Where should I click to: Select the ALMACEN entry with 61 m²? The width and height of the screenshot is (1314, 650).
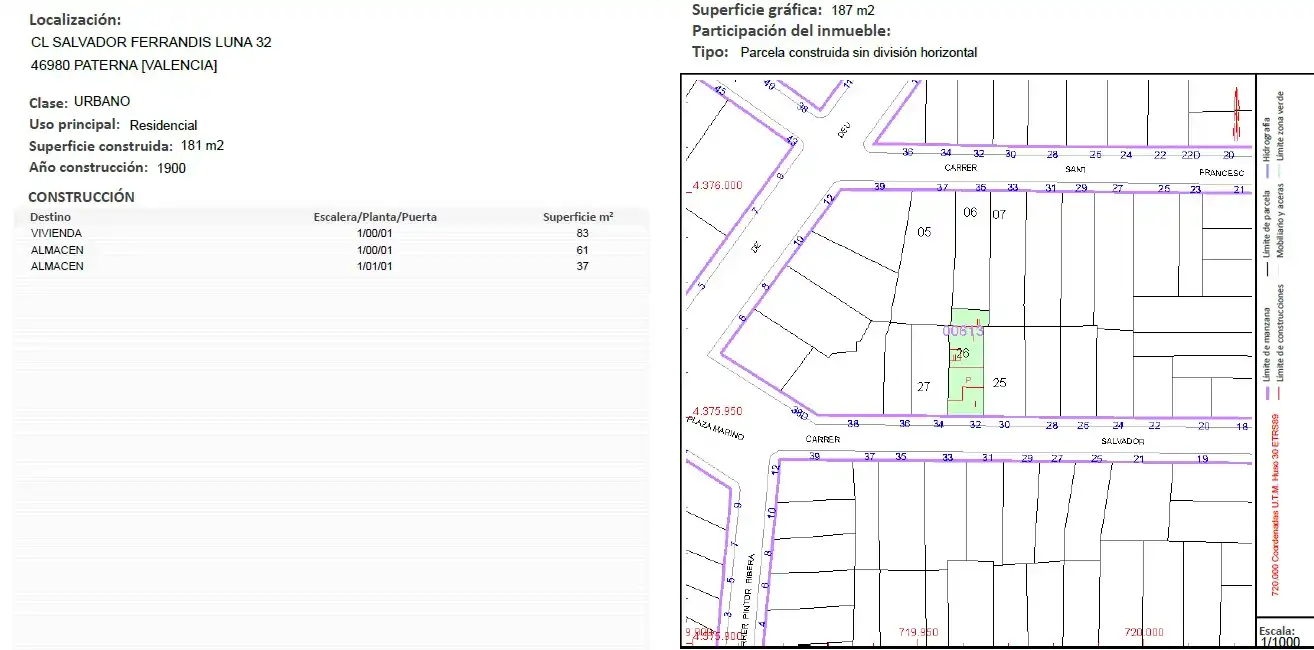[x=57, y=250]
